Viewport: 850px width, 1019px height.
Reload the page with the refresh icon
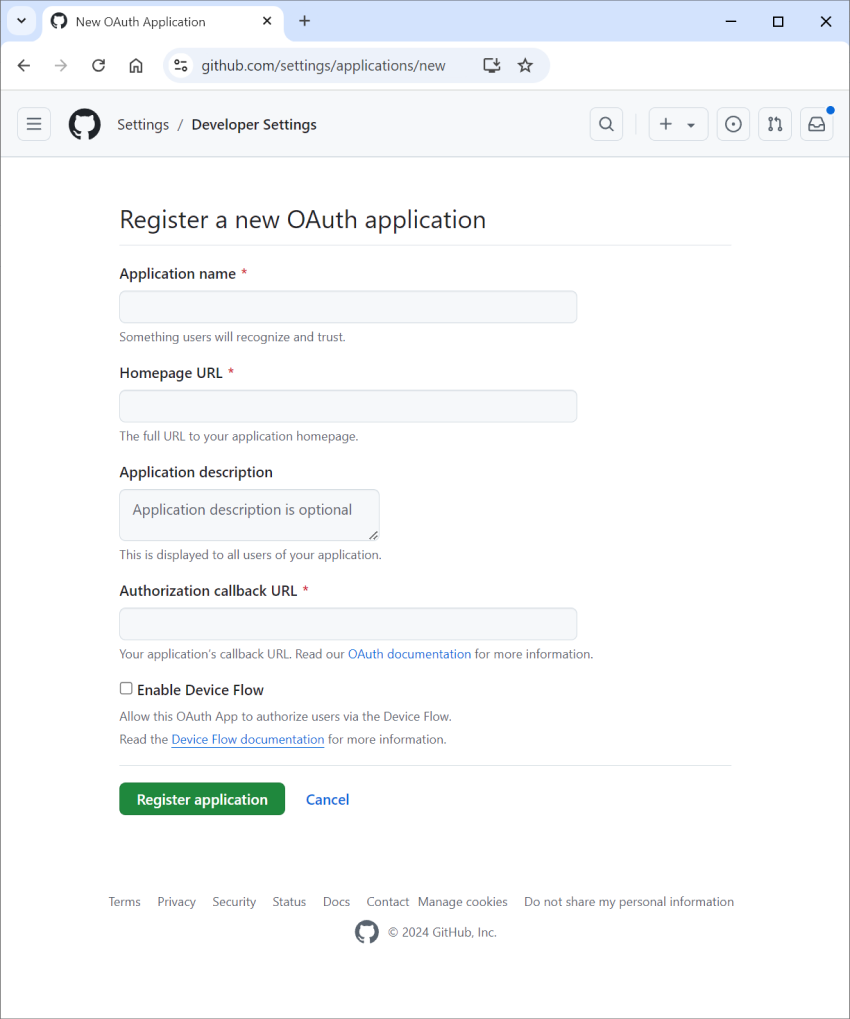pos(98,65)
